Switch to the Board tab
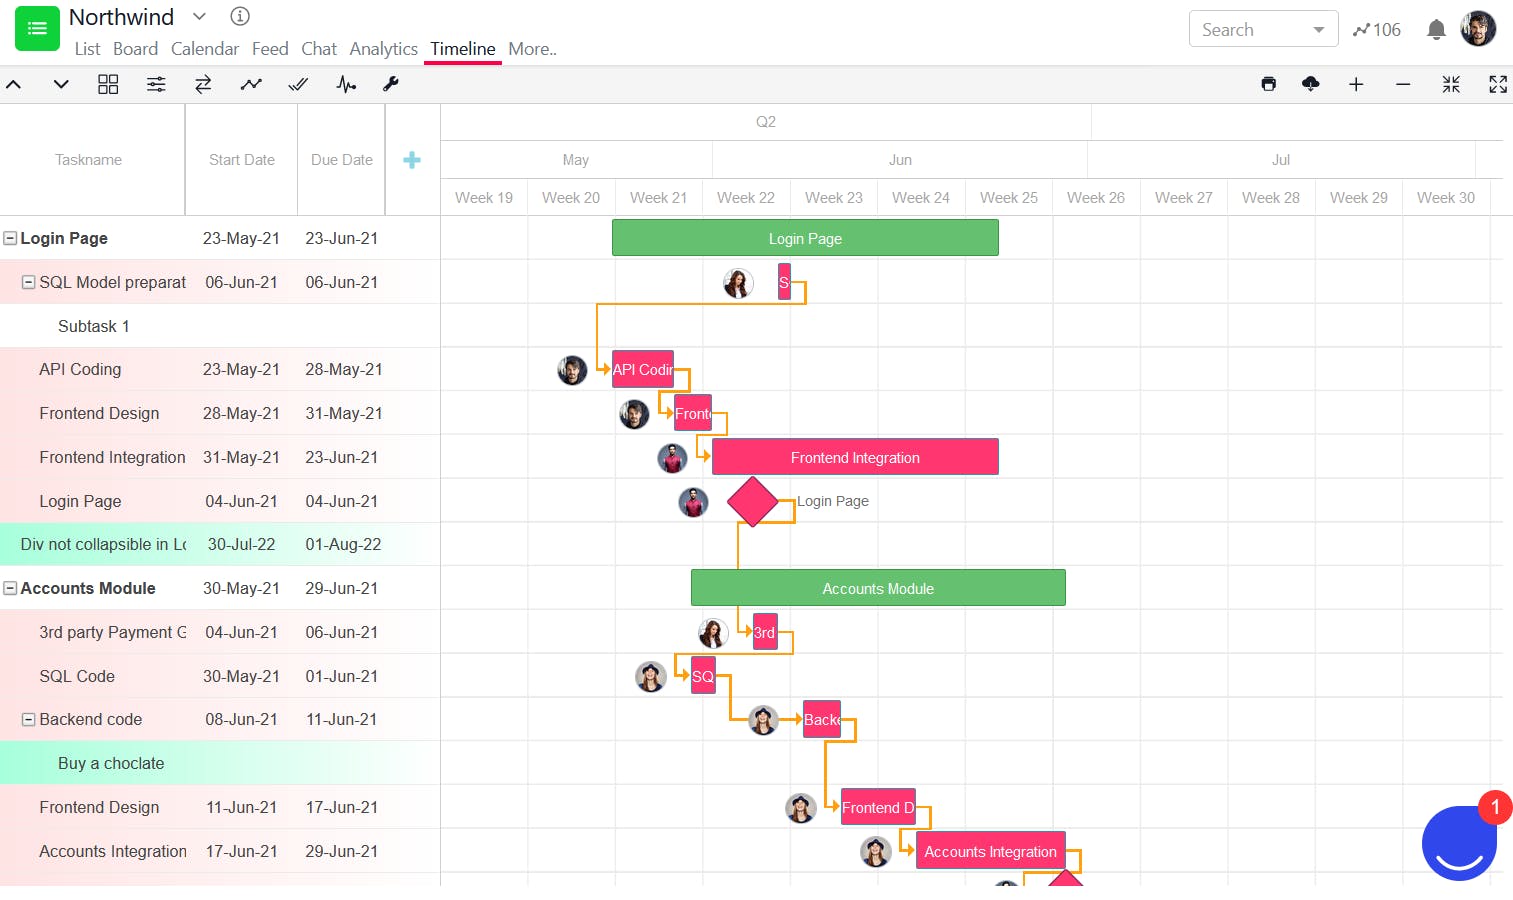1513x900 pixels. pyautogui.click(x=135, y=48)
